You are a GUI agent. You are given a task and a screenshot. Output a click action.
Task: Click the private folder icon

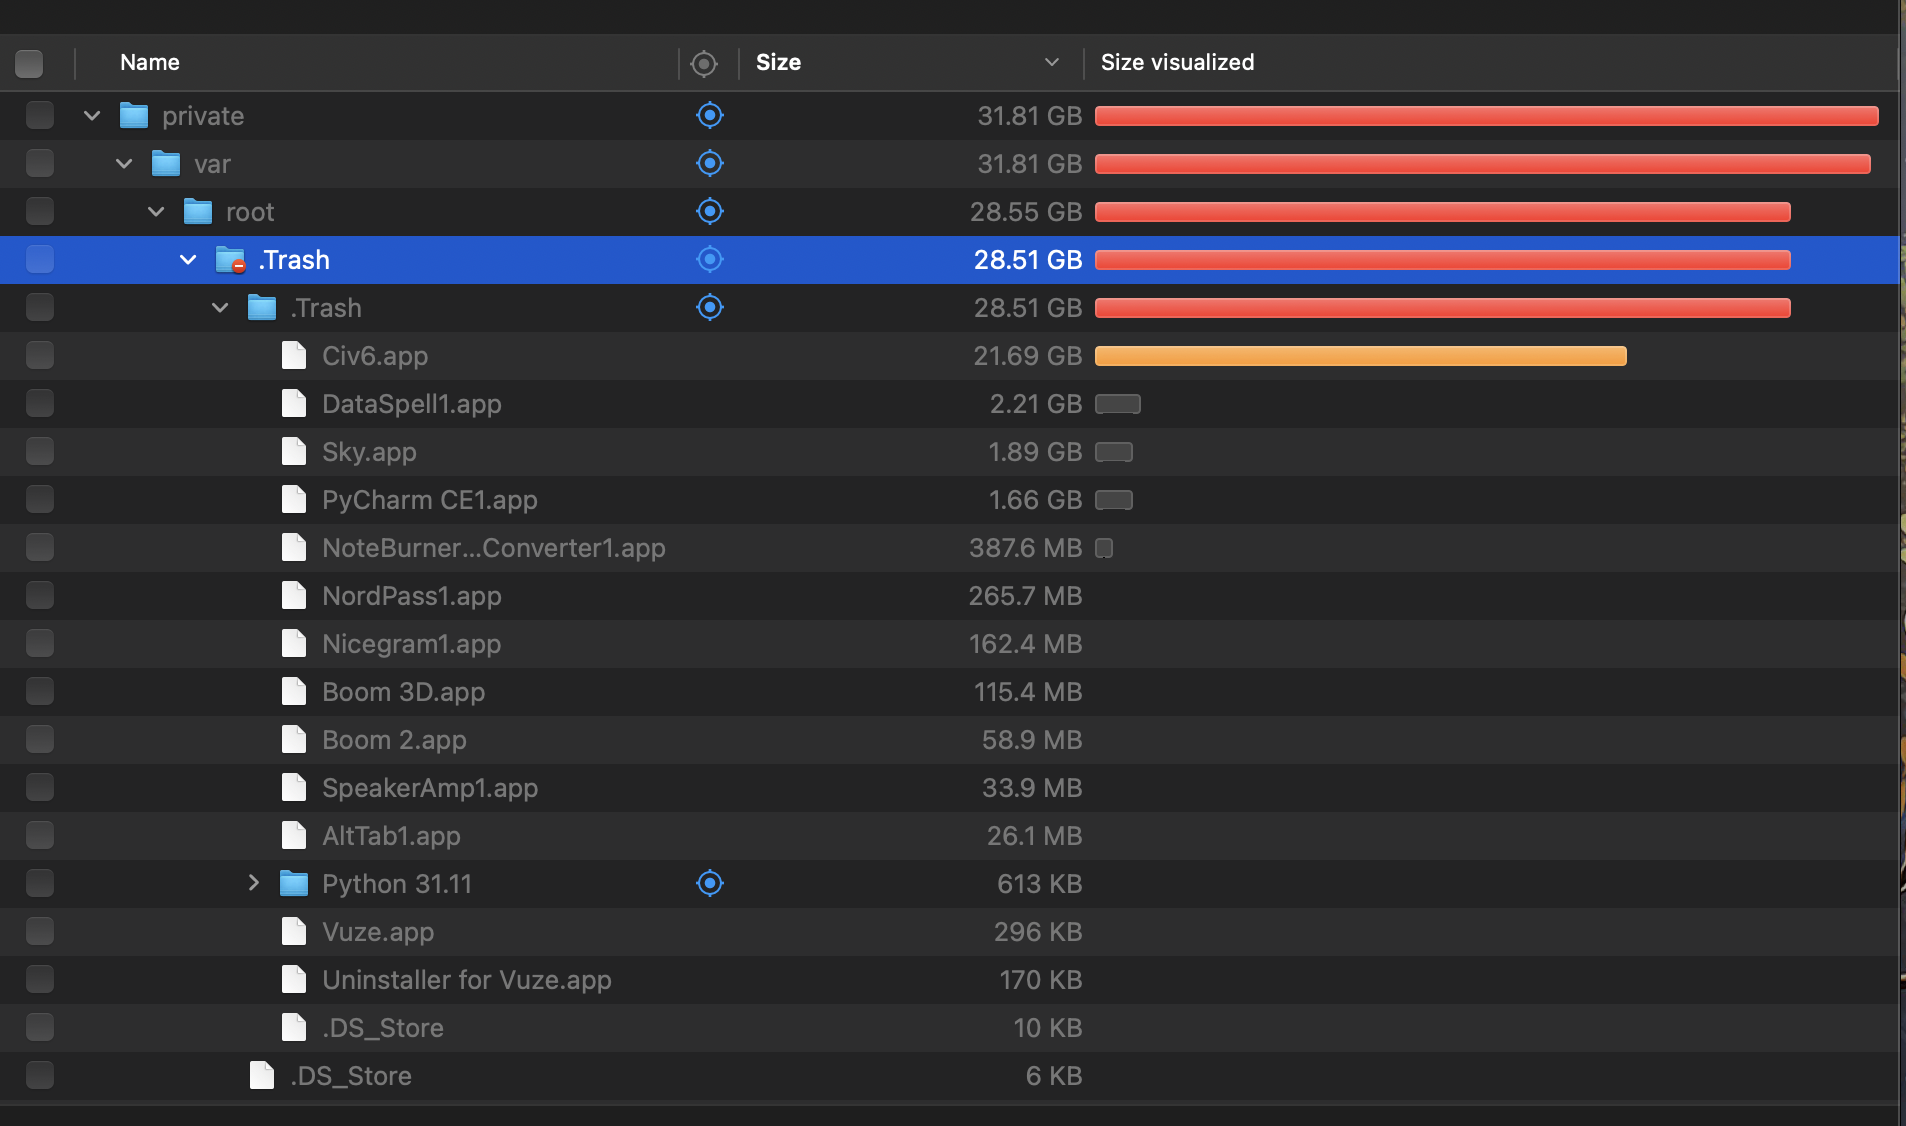coord(134,116)
